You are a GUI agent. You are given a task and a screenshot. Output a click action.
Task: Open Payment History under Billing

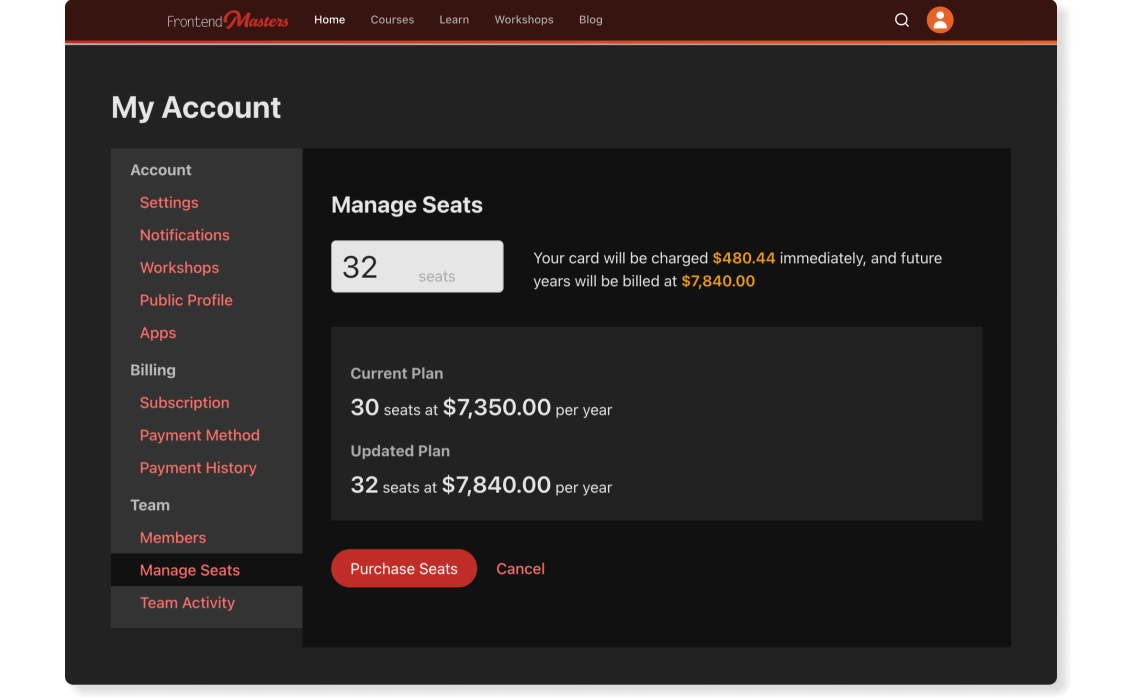[x=198, y=467]
